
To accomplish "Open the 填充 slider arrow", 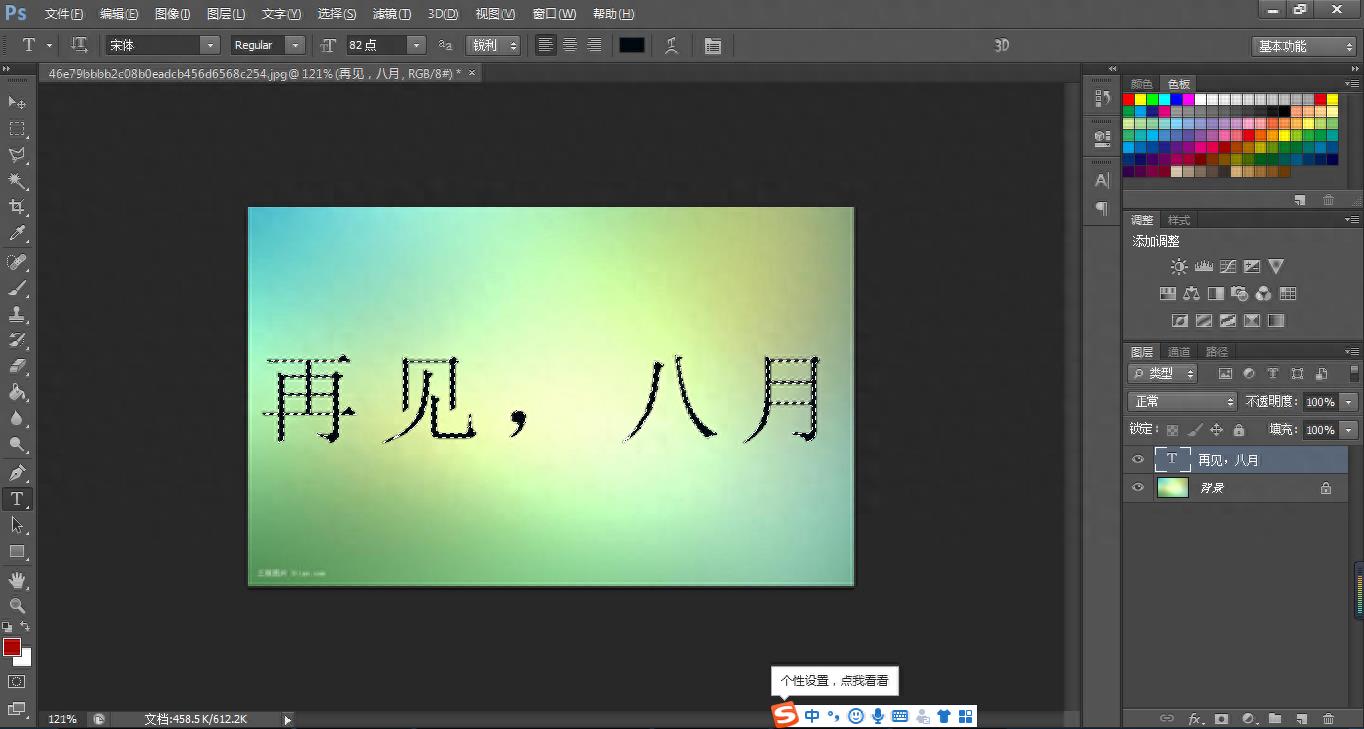I will click(1349, 430).
